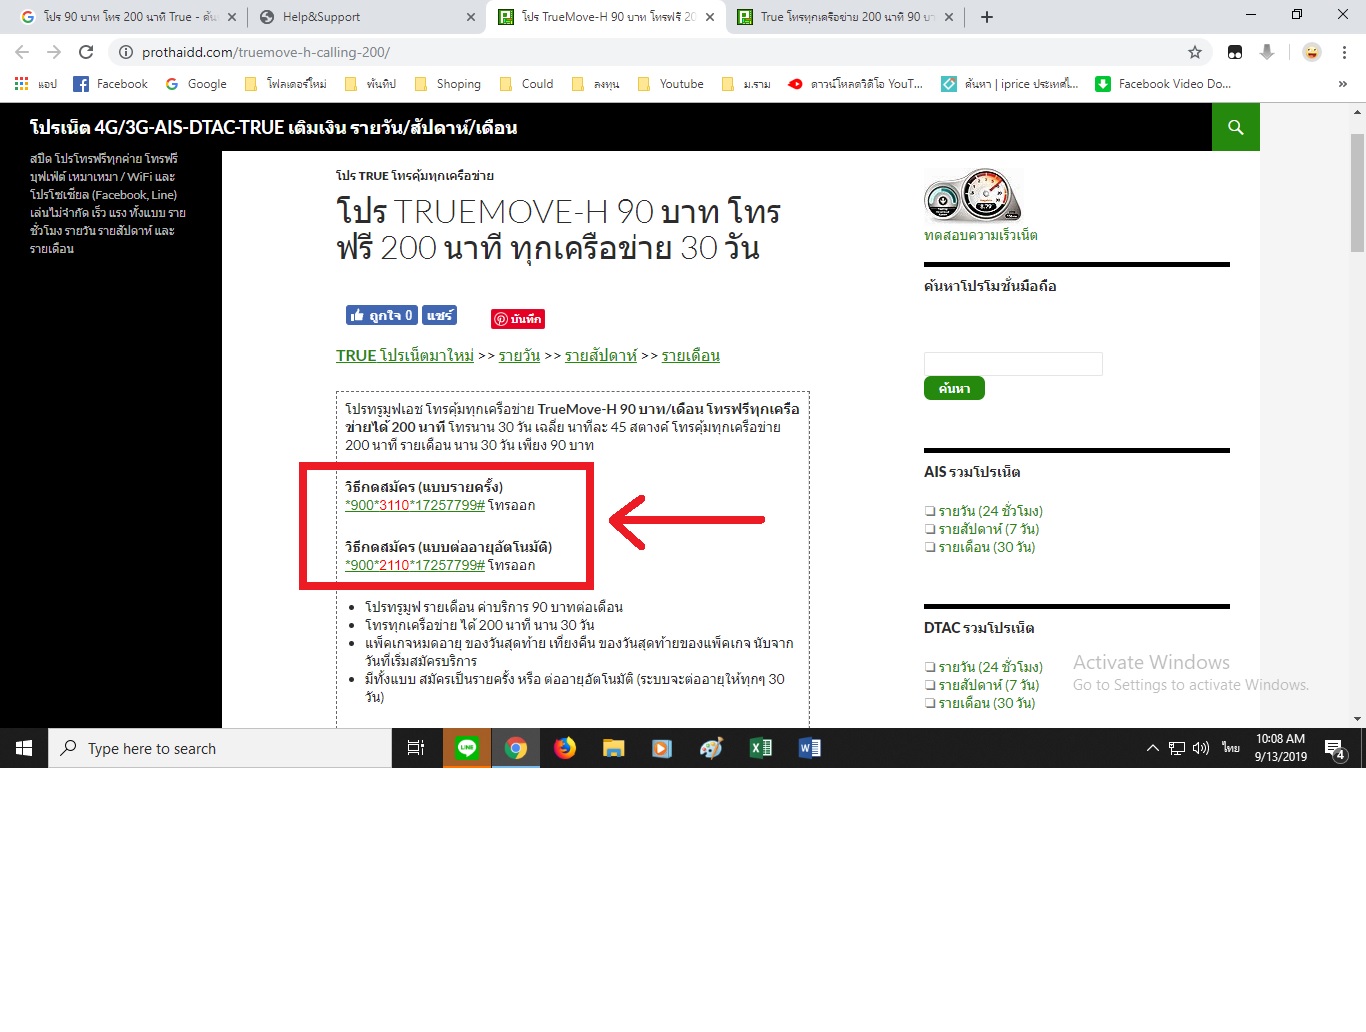Switch the ไทย input language indicator
The width and height of the screenshot is (1366, 1032).
1231,748
